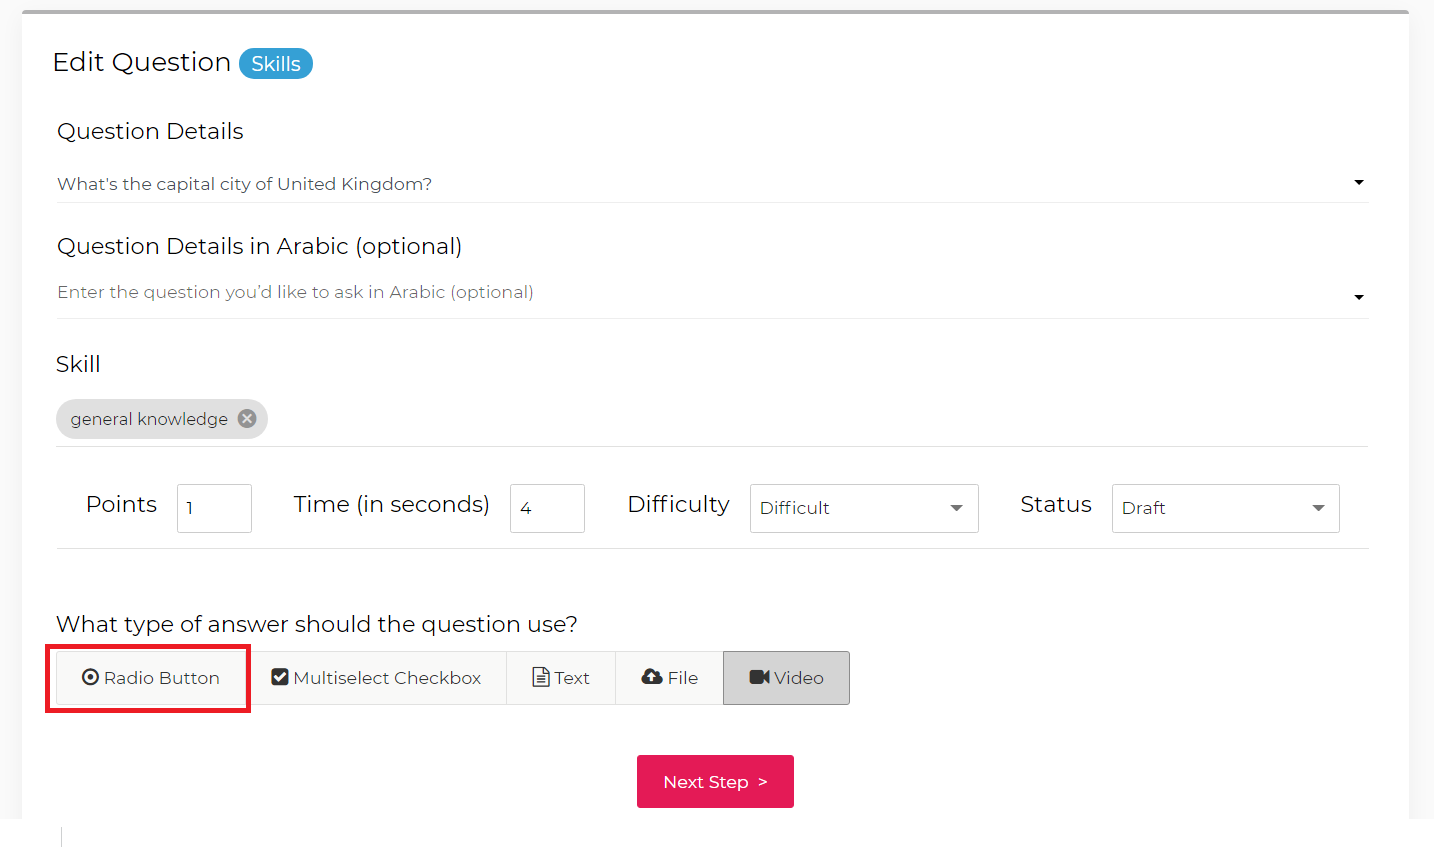1434x847 pixels.
Task: Expand the Arabic question details arrow
Action: coord(1359,297)
